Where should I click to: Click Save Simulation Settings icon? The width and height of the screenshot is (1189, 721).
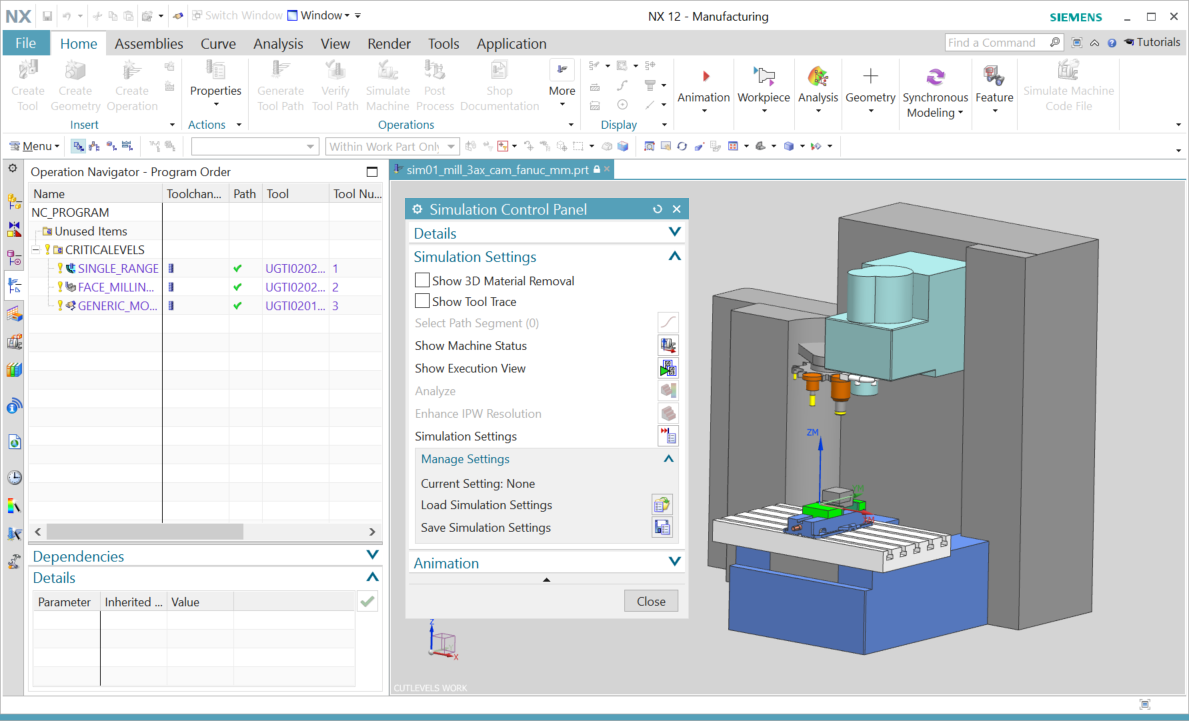click(662, 528)
